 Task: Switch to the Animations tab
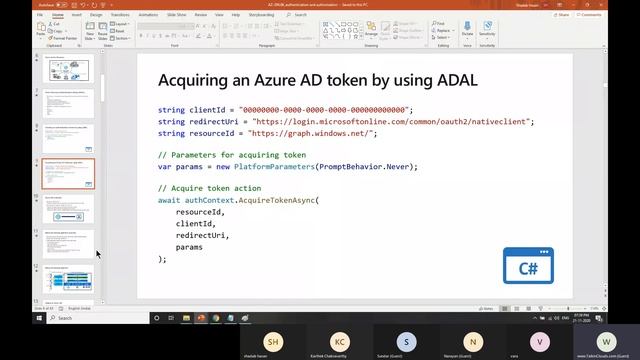(148, 15)
